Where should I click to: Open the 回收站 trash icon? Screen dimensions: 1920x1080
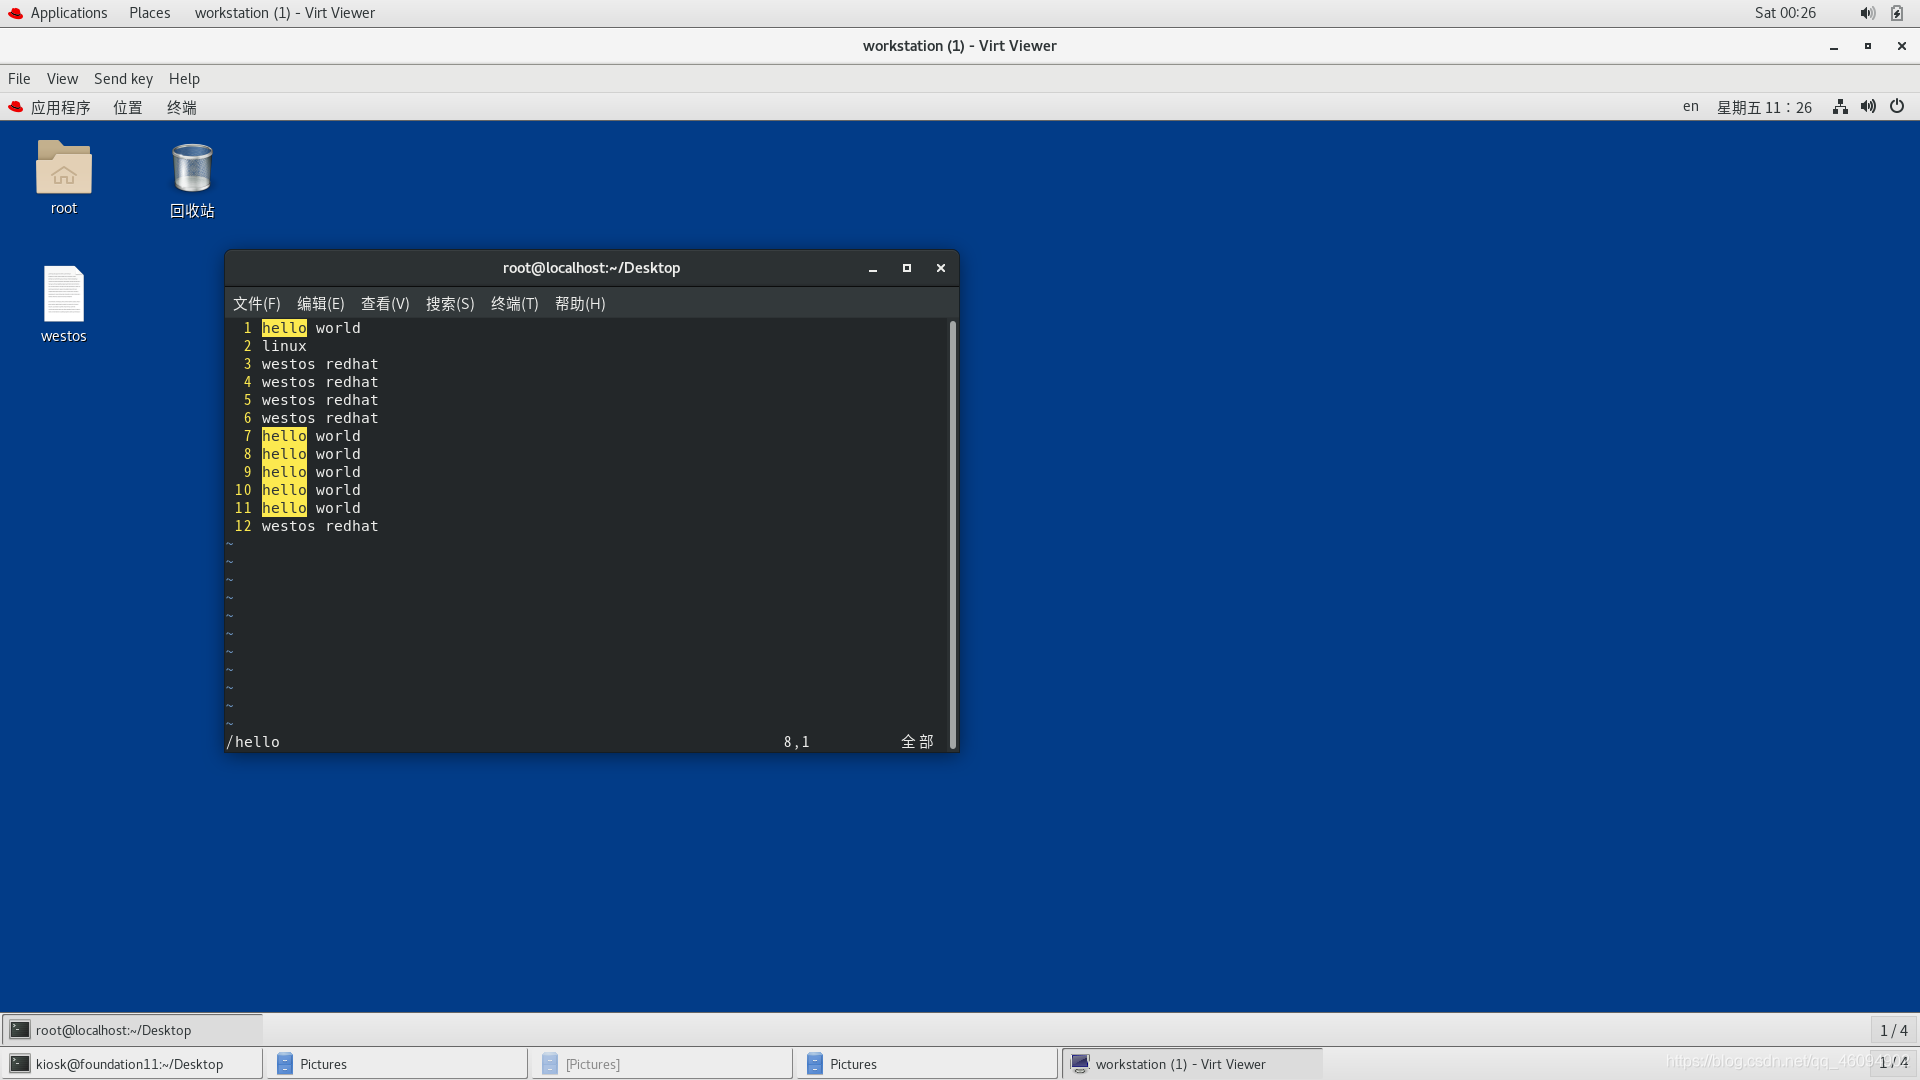click(x=192, y=168)
